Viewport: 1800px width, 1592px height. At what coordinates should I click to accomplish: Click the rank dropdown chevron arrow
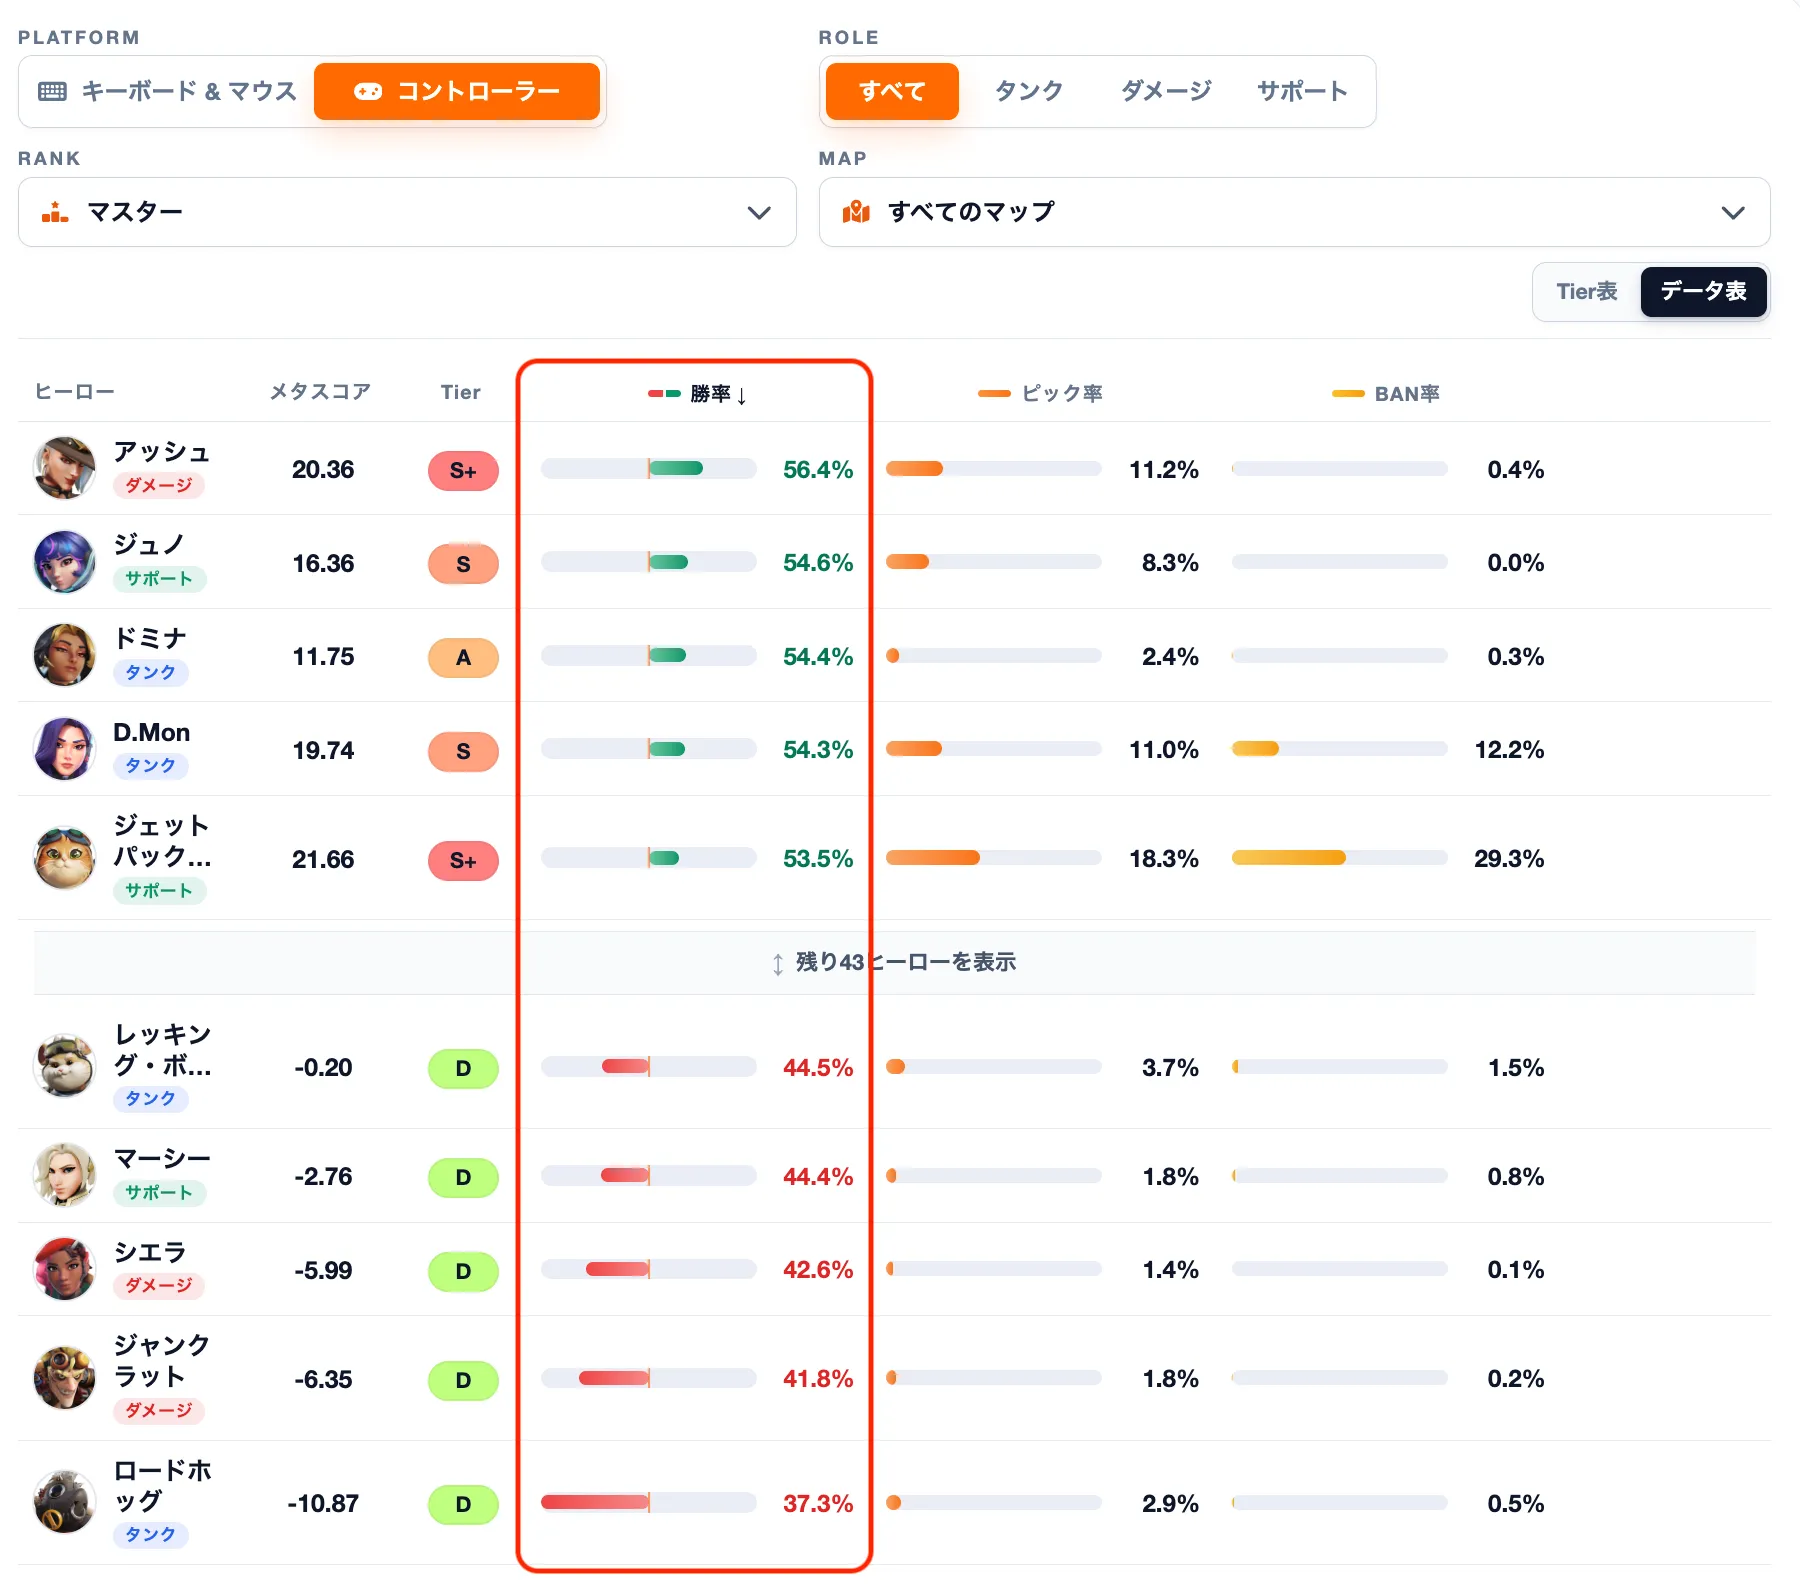click(x=759, y=213)
